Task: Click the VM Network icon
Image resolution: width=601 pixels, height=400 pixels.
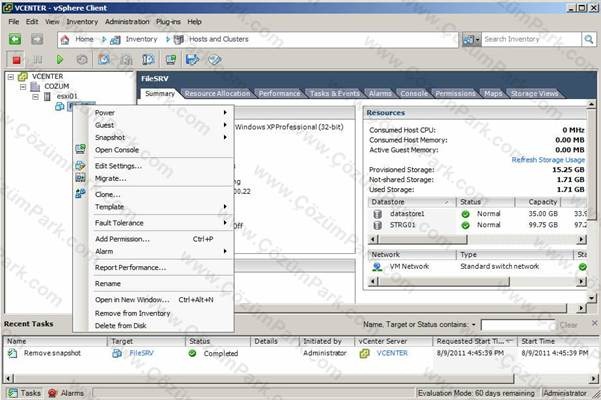Action: click(x=377, y=267)
